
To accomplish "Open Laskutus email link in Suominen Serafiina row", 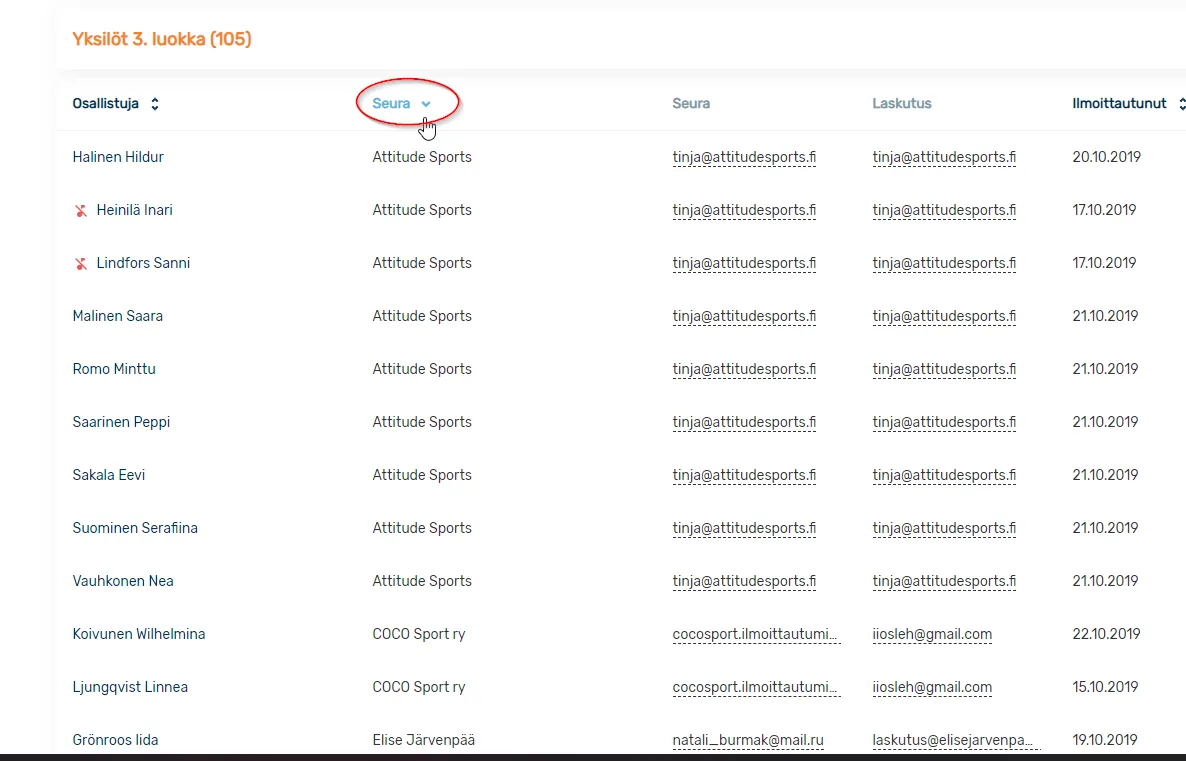I will (944, 528).
